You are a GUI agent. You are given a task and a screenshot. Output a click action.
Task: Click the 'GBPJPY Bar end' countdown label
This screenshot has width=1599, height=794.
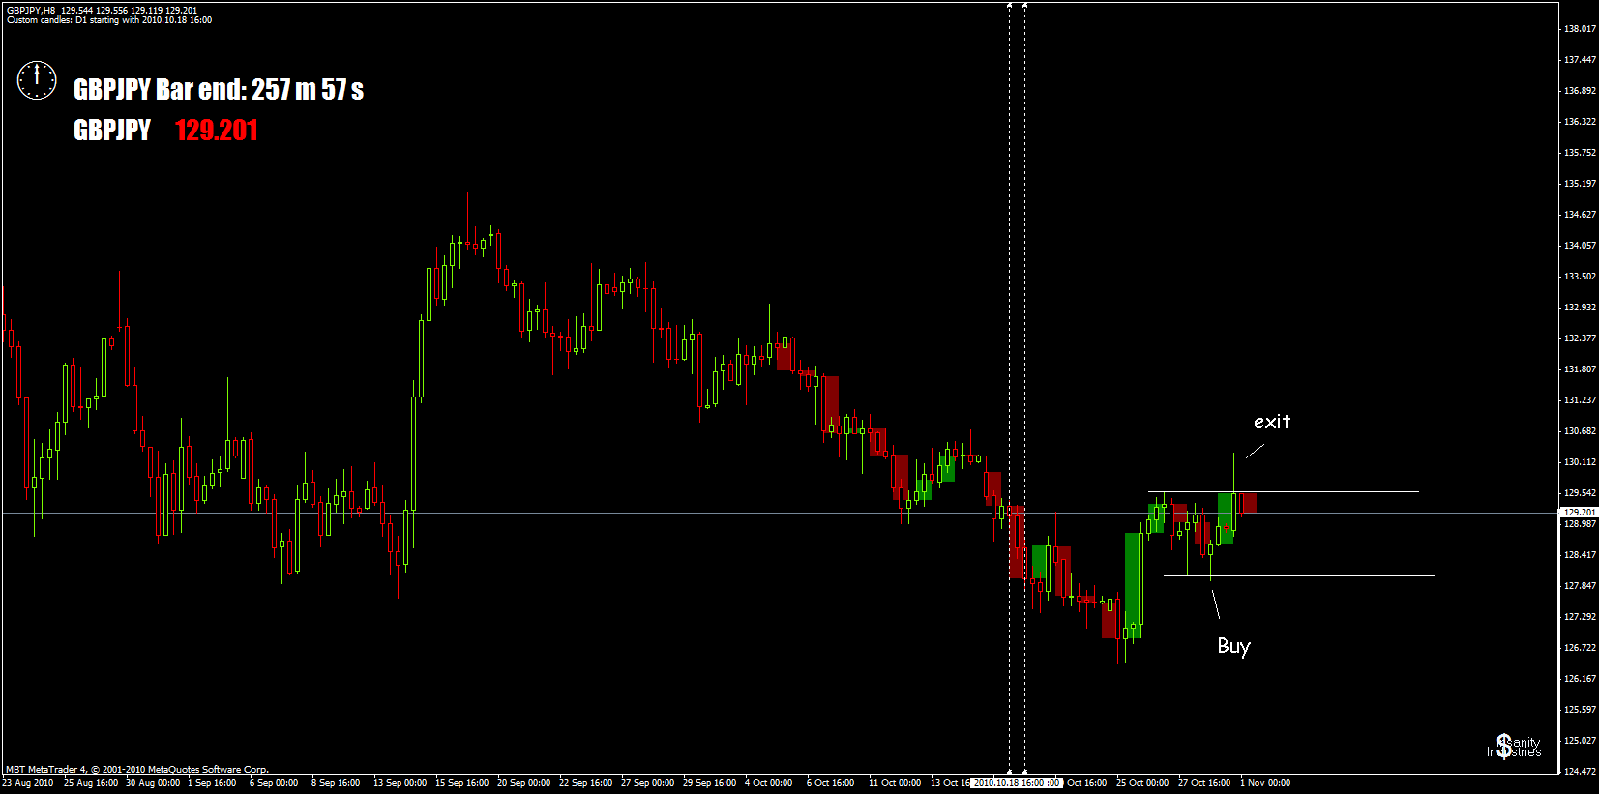pos(218,90)
